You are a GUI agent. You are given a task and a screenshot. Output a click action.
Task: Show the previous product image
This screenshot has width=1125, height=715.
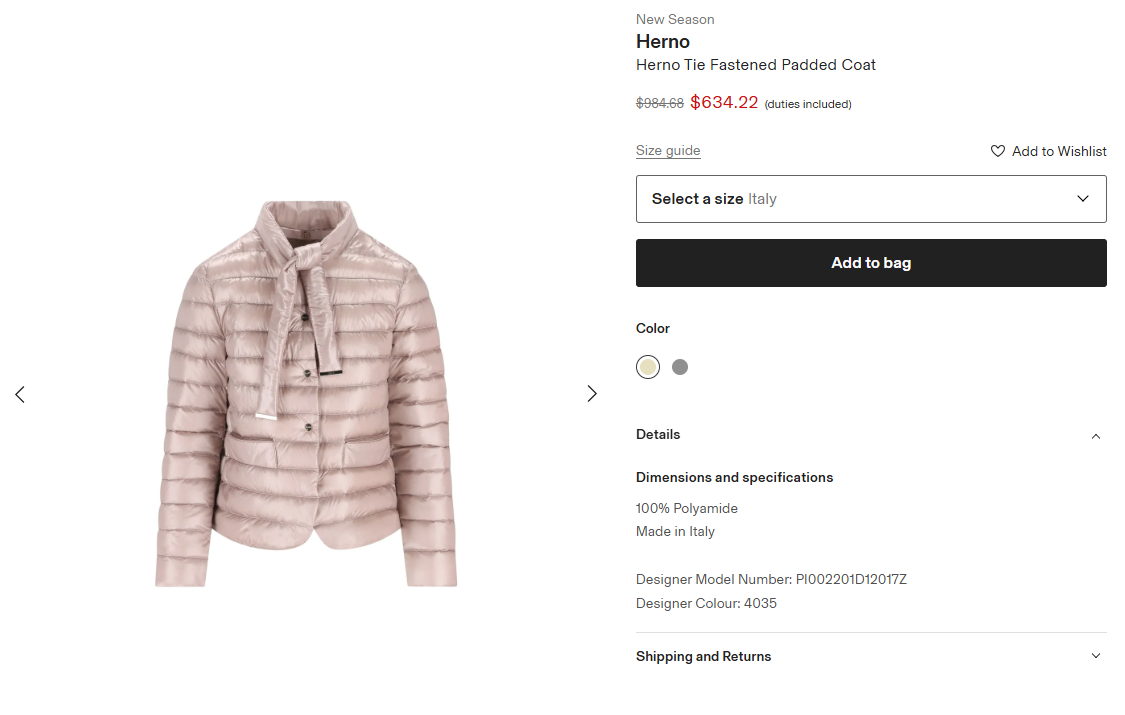(20, 394)
